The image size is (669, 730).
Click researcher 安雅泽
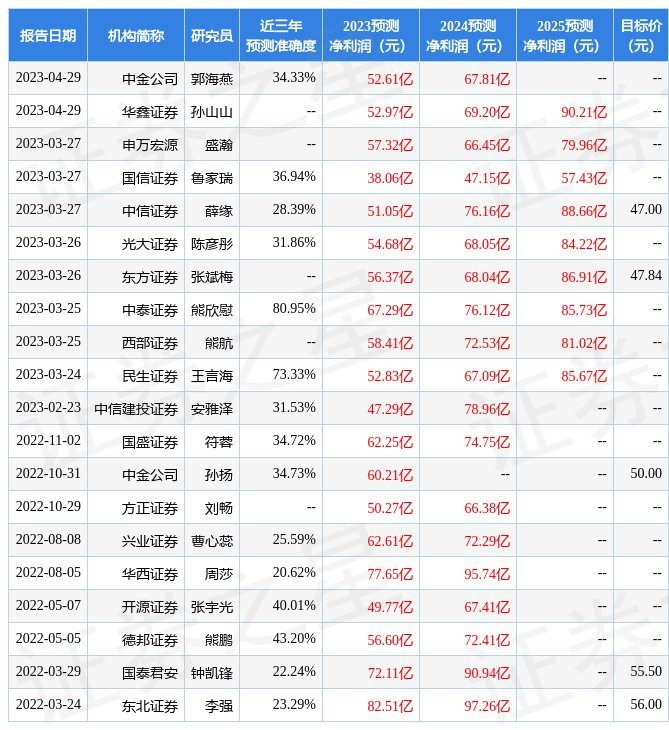click(212, 409)
